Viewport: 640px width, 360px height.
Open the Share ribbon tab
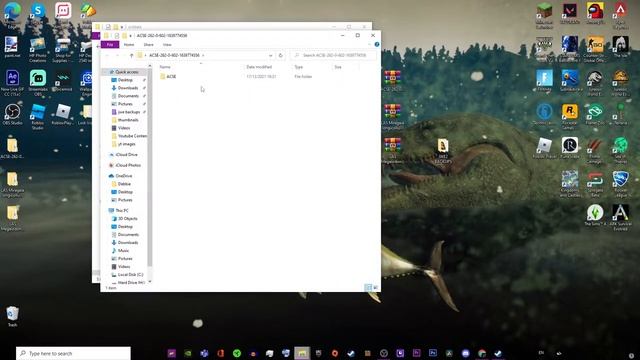[149, 44]
